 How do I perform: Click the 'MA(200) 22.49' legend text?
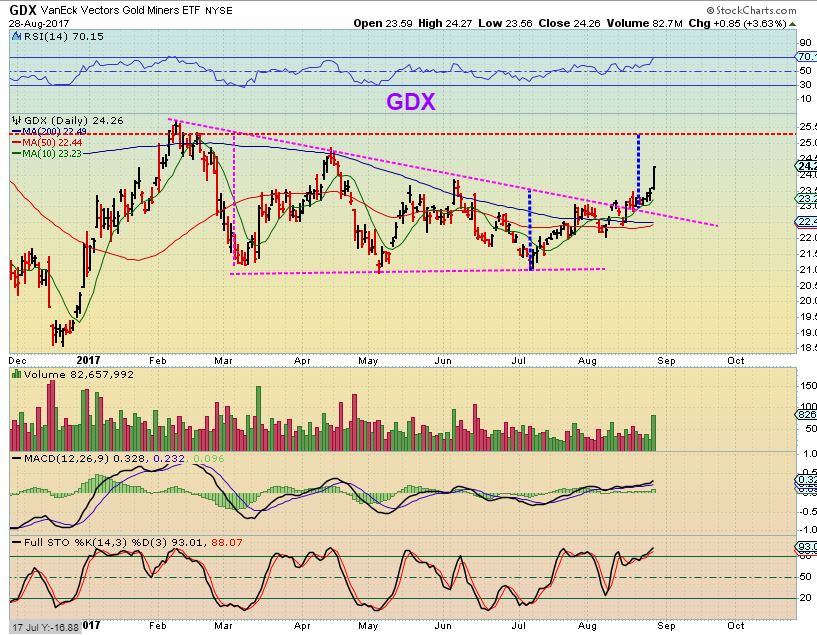[54, 131]
